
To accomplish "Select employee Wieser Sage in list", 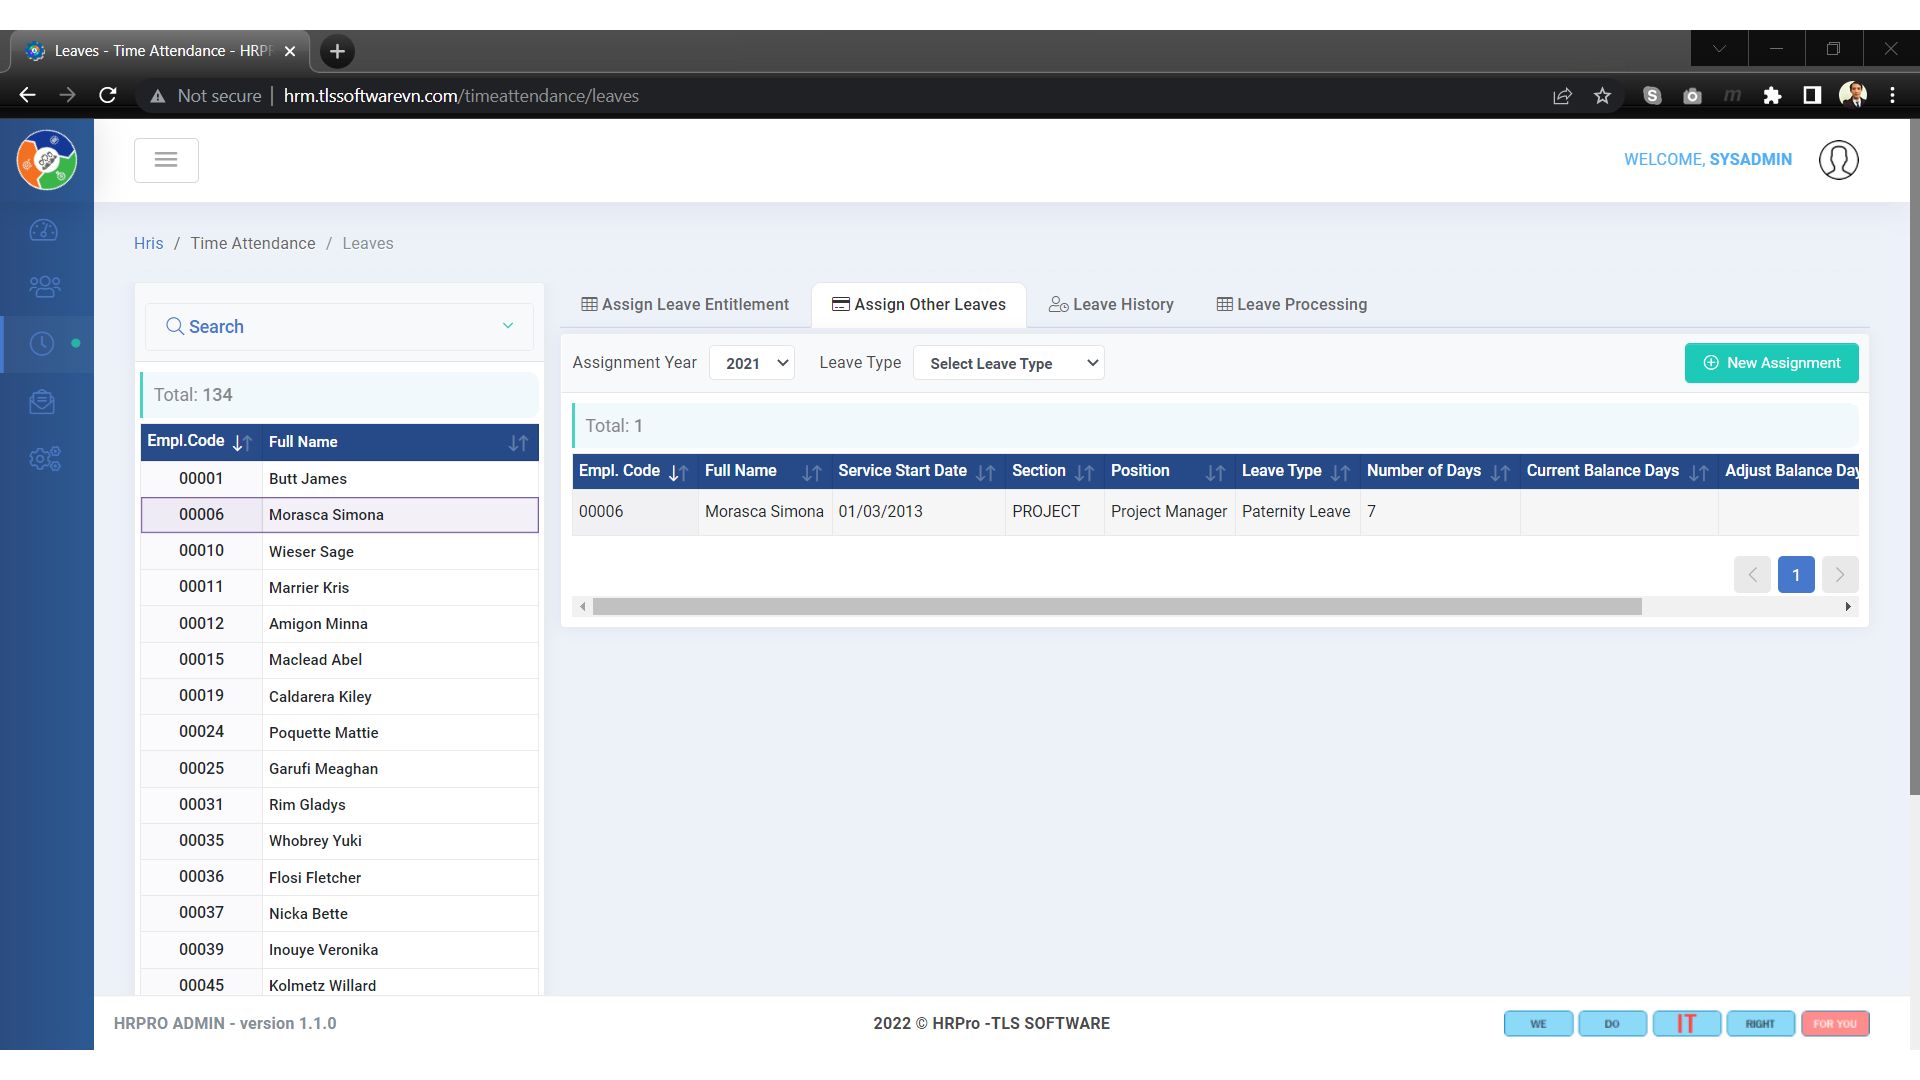I will (311, 552).
